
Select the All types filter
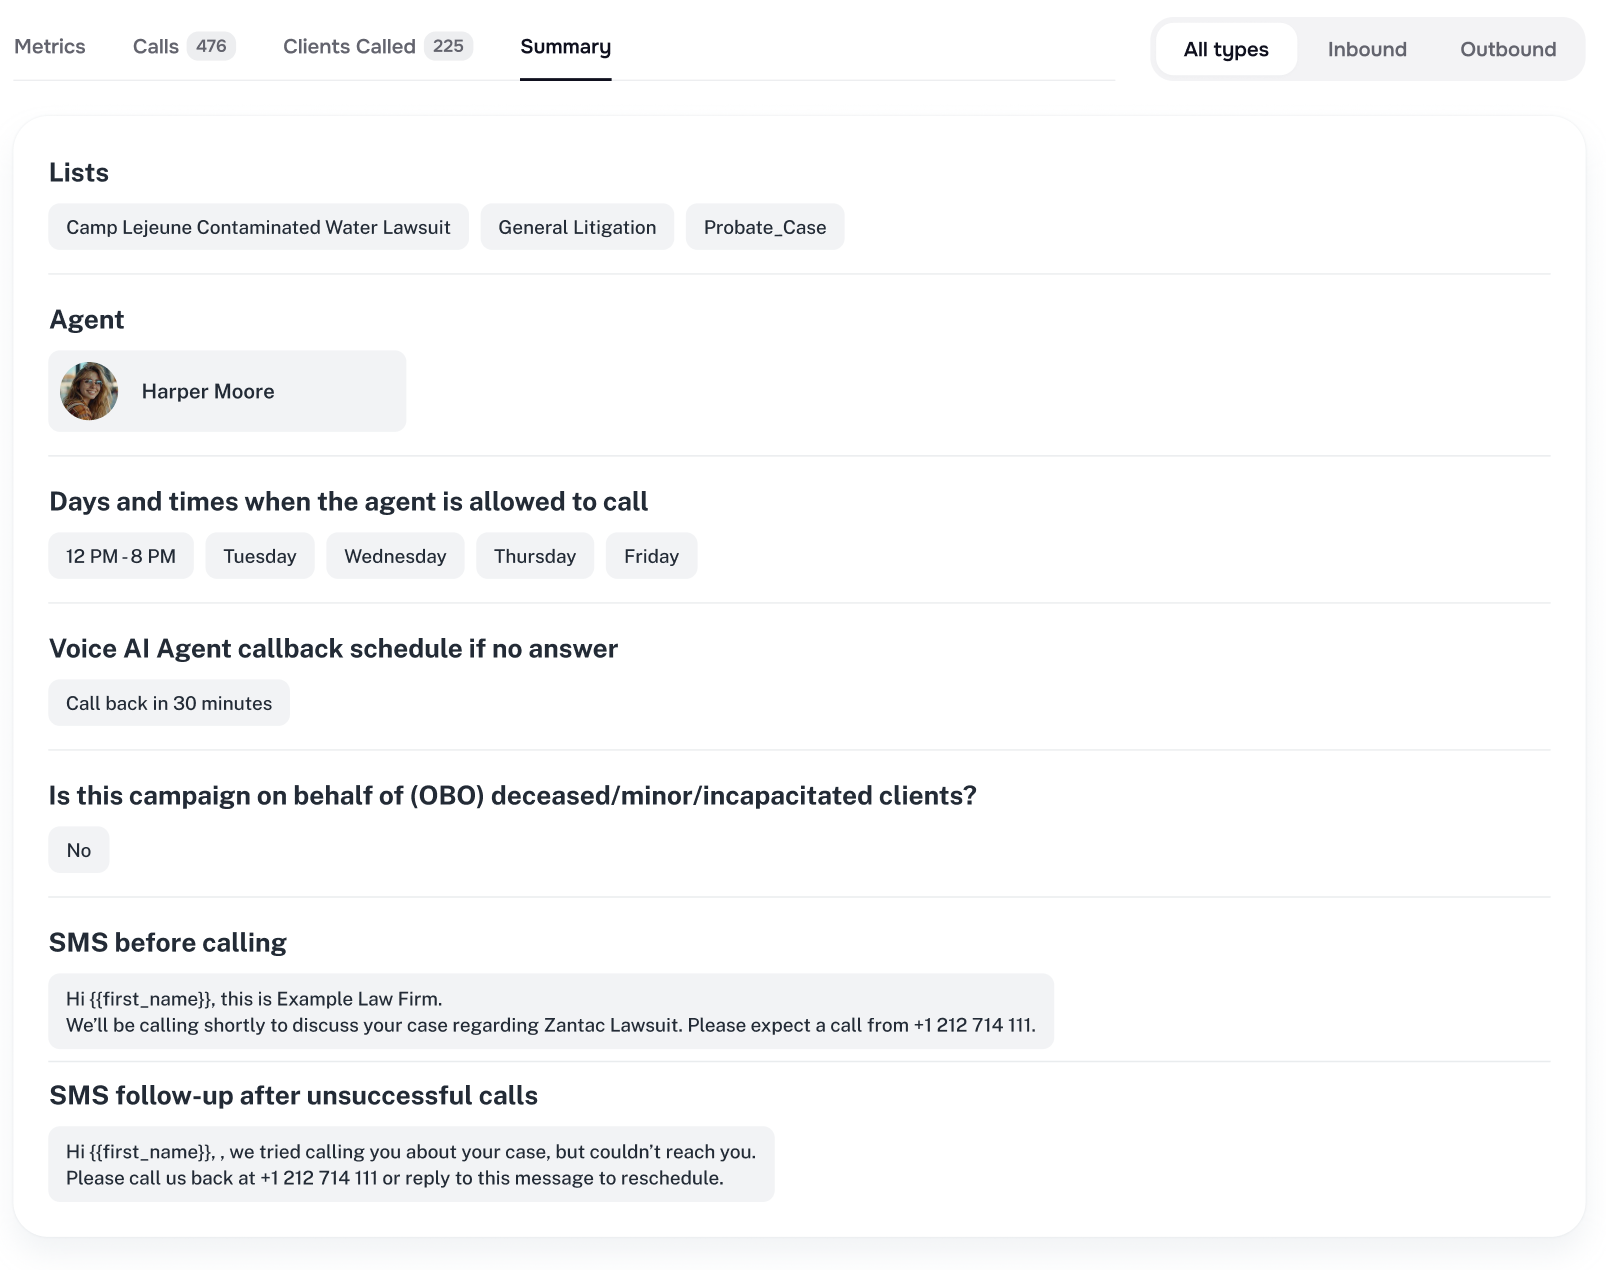(1224, 49)
